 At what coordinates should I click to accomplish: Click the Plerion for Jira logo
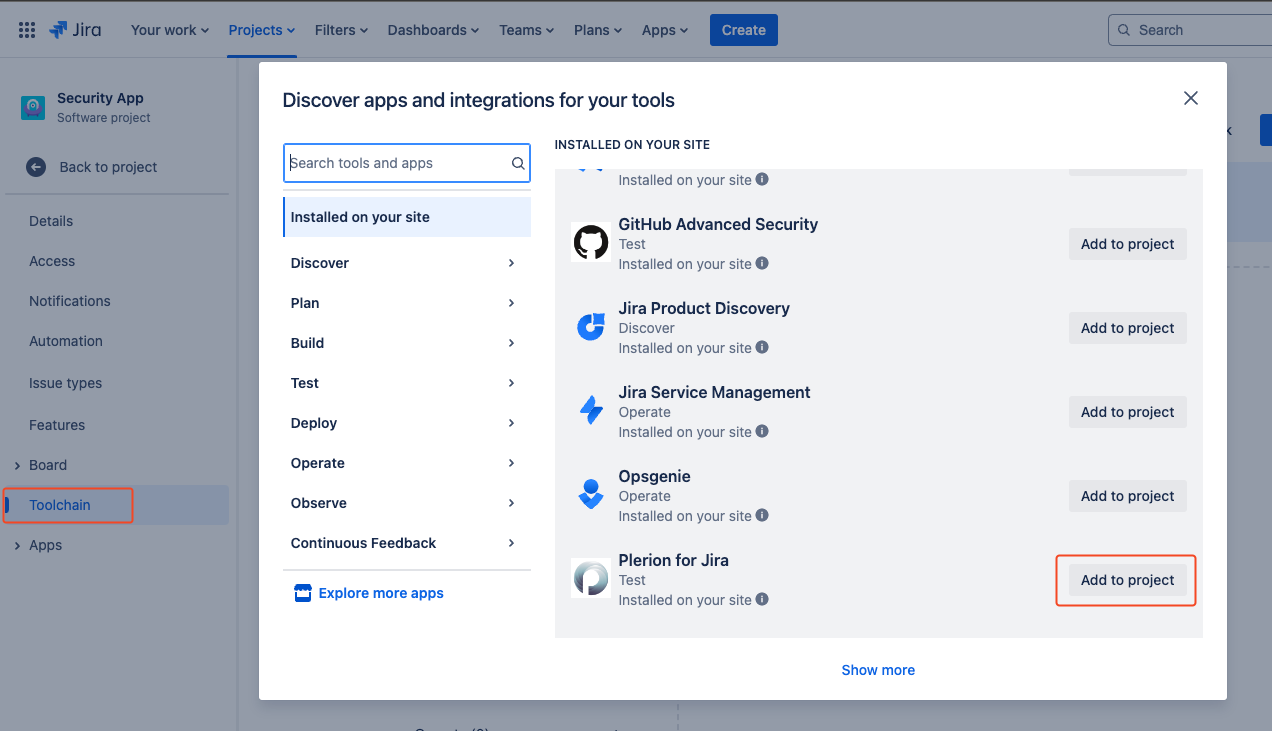point(591,579)
